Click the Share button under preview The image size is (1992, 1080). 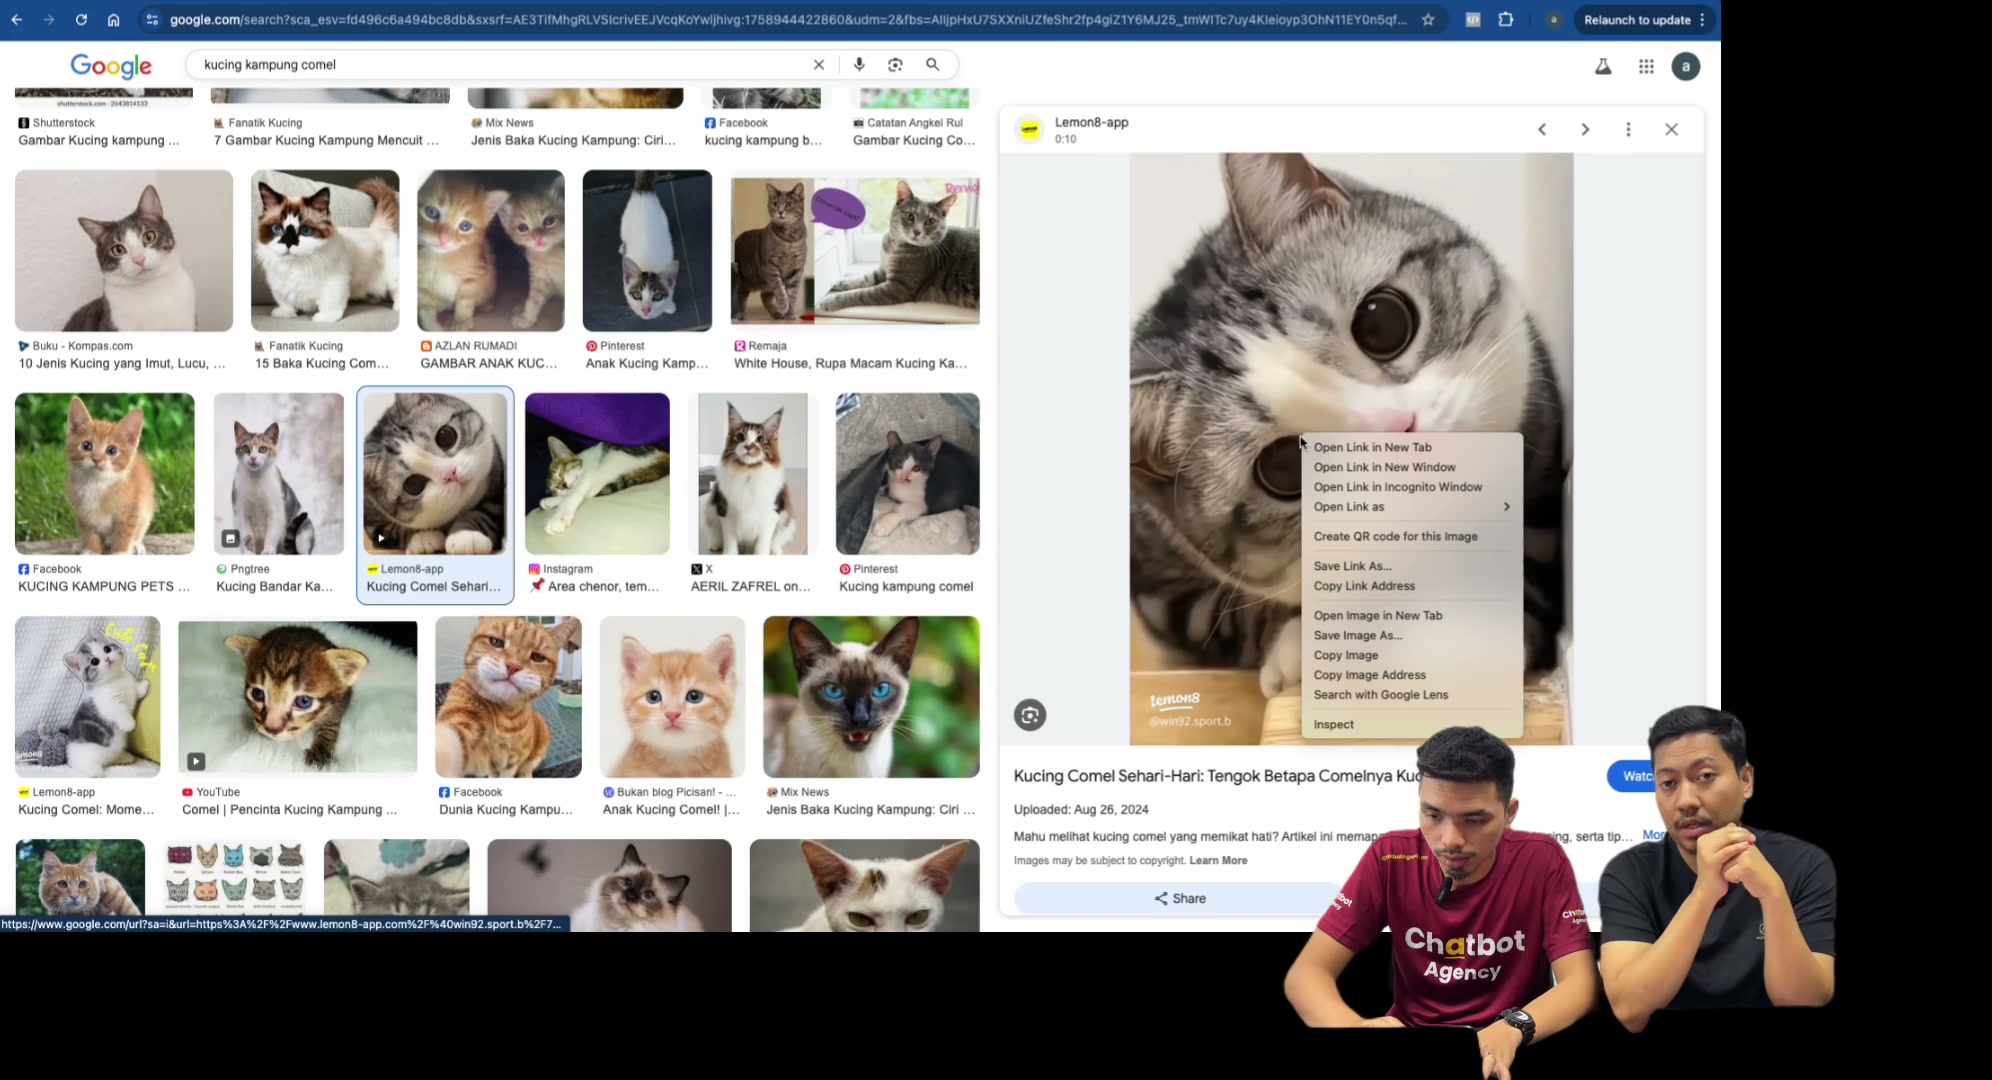(1180, 898)
